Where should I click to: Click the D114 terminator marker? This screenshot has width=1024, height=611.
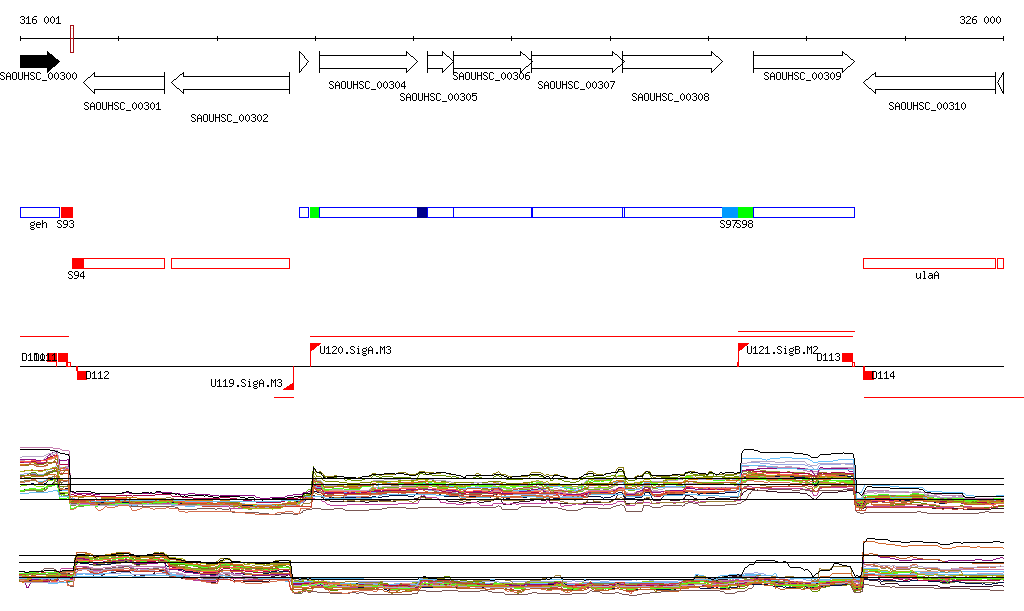click(x=868, y=375)
